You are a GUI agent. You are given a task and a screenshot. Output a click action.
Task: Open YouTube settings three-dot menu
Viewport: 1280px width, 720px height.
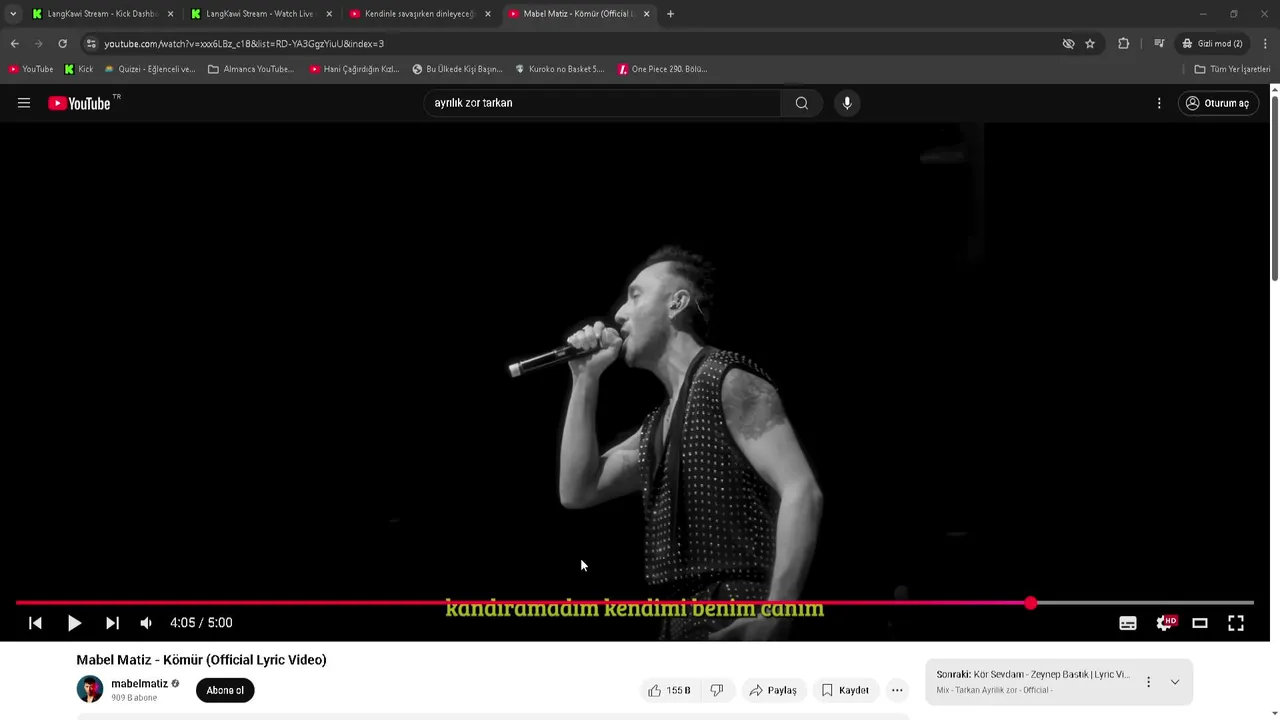1159,103
